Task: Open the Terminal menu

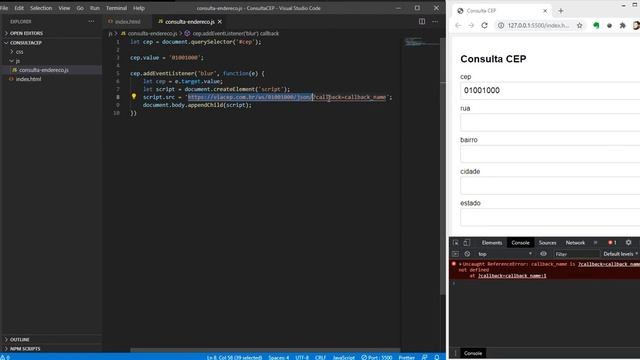Action: (x=116, y=8)
